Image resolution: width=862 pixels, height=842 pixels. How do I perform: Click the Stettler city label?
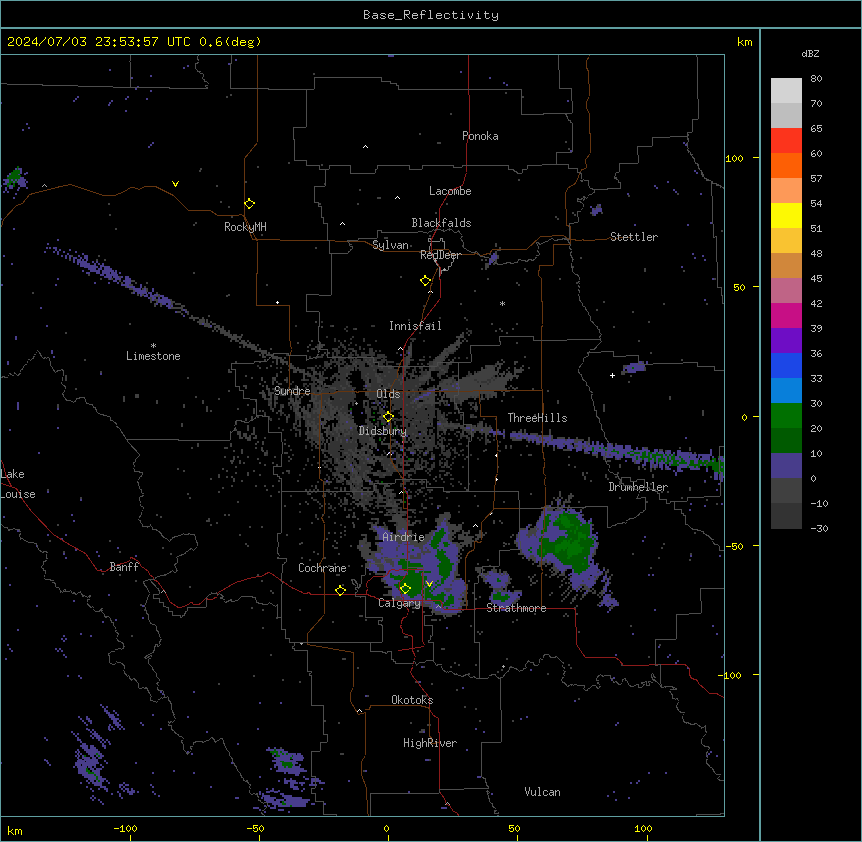(x=634, y=237)
